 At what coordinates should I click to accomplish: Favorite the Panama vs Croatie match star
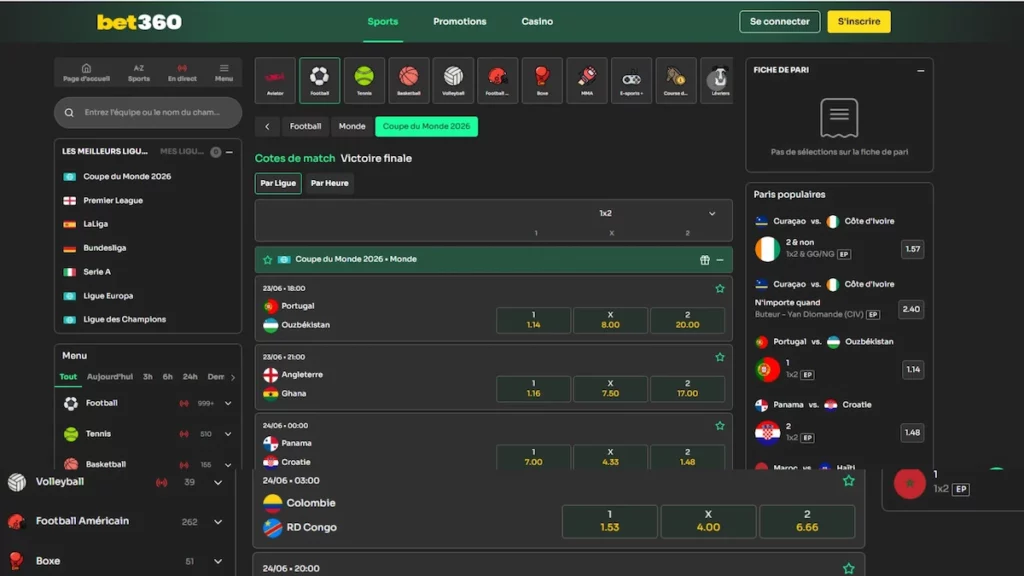[x=720, y=426]
